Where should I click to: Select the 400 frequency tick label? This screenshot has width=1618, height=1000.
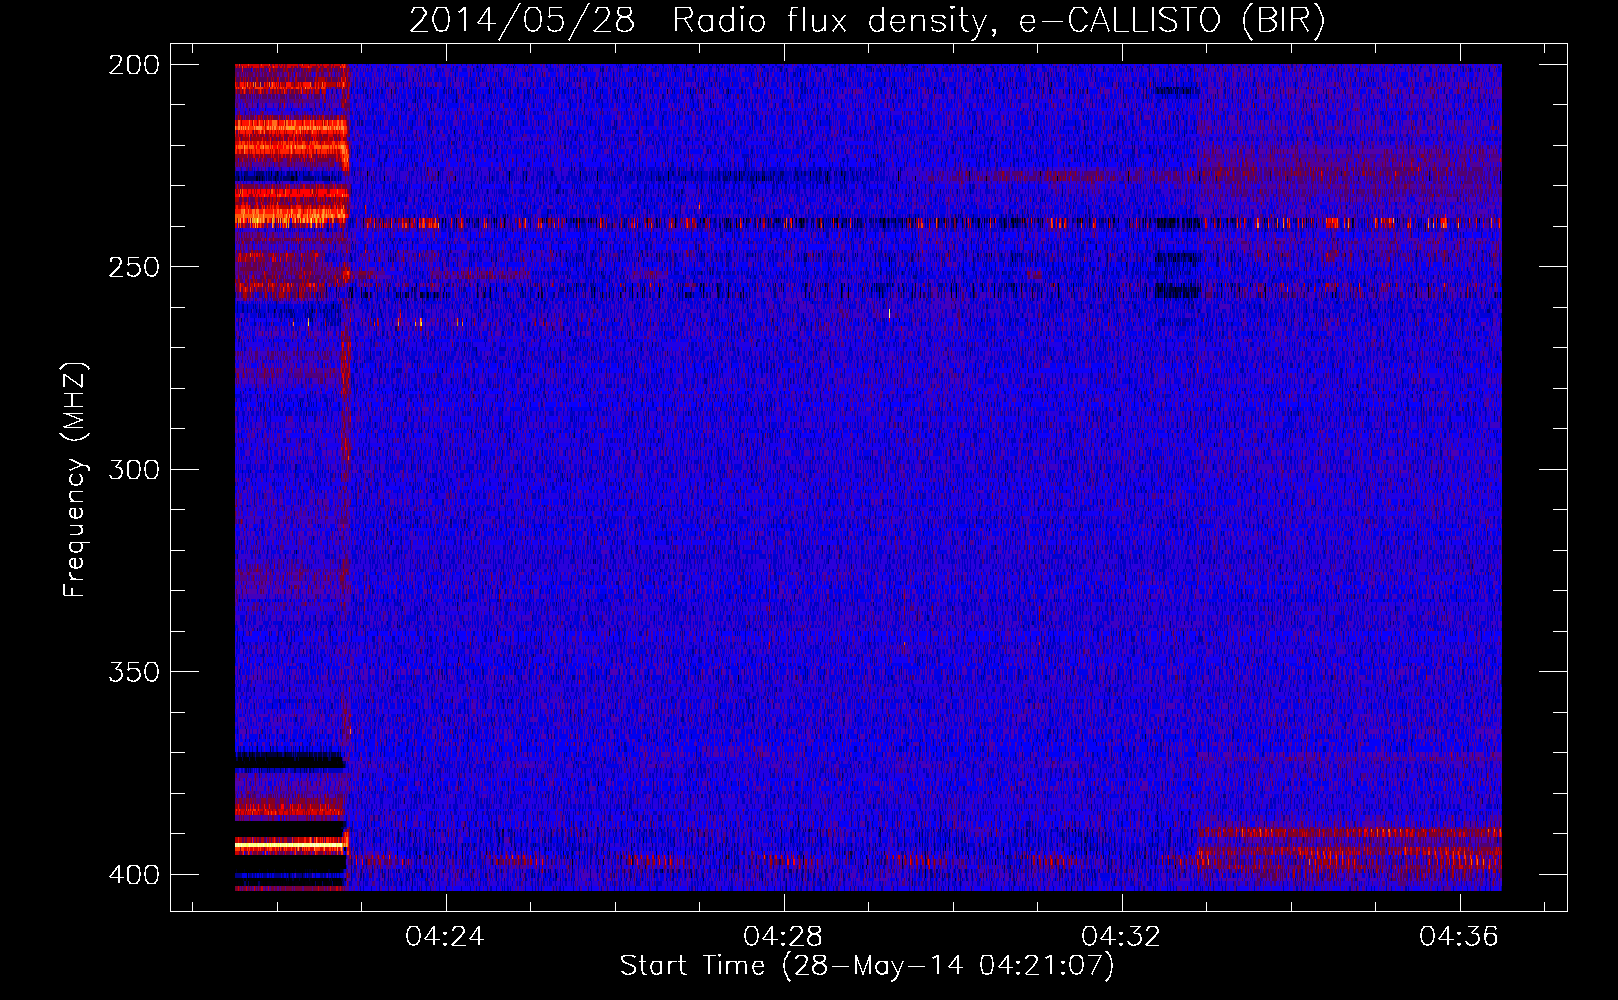click(x=134, y=875)
